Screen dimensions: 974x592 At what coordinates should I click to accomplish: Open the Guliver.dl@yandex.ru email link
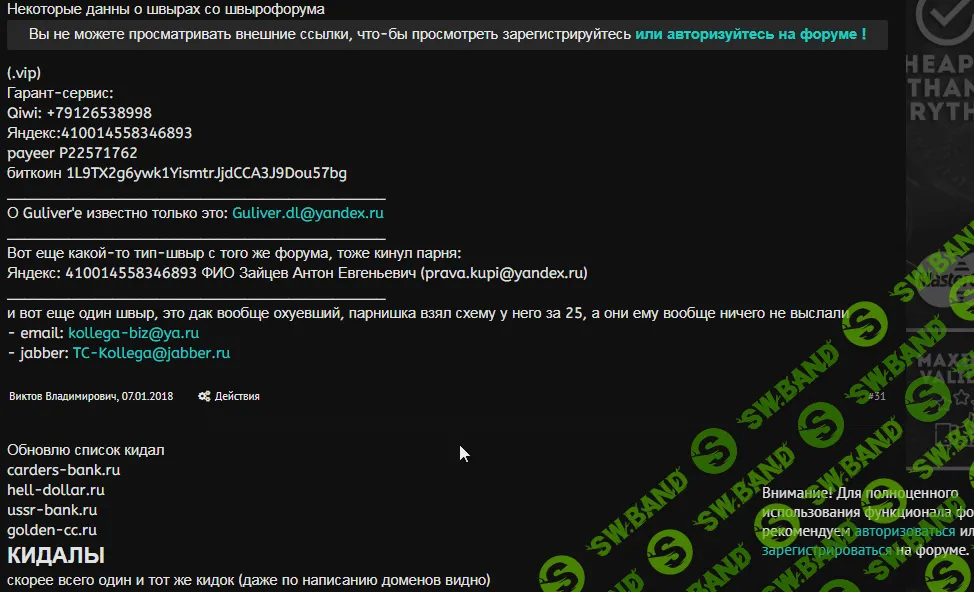pyautogui.click(x=308, y=213)
